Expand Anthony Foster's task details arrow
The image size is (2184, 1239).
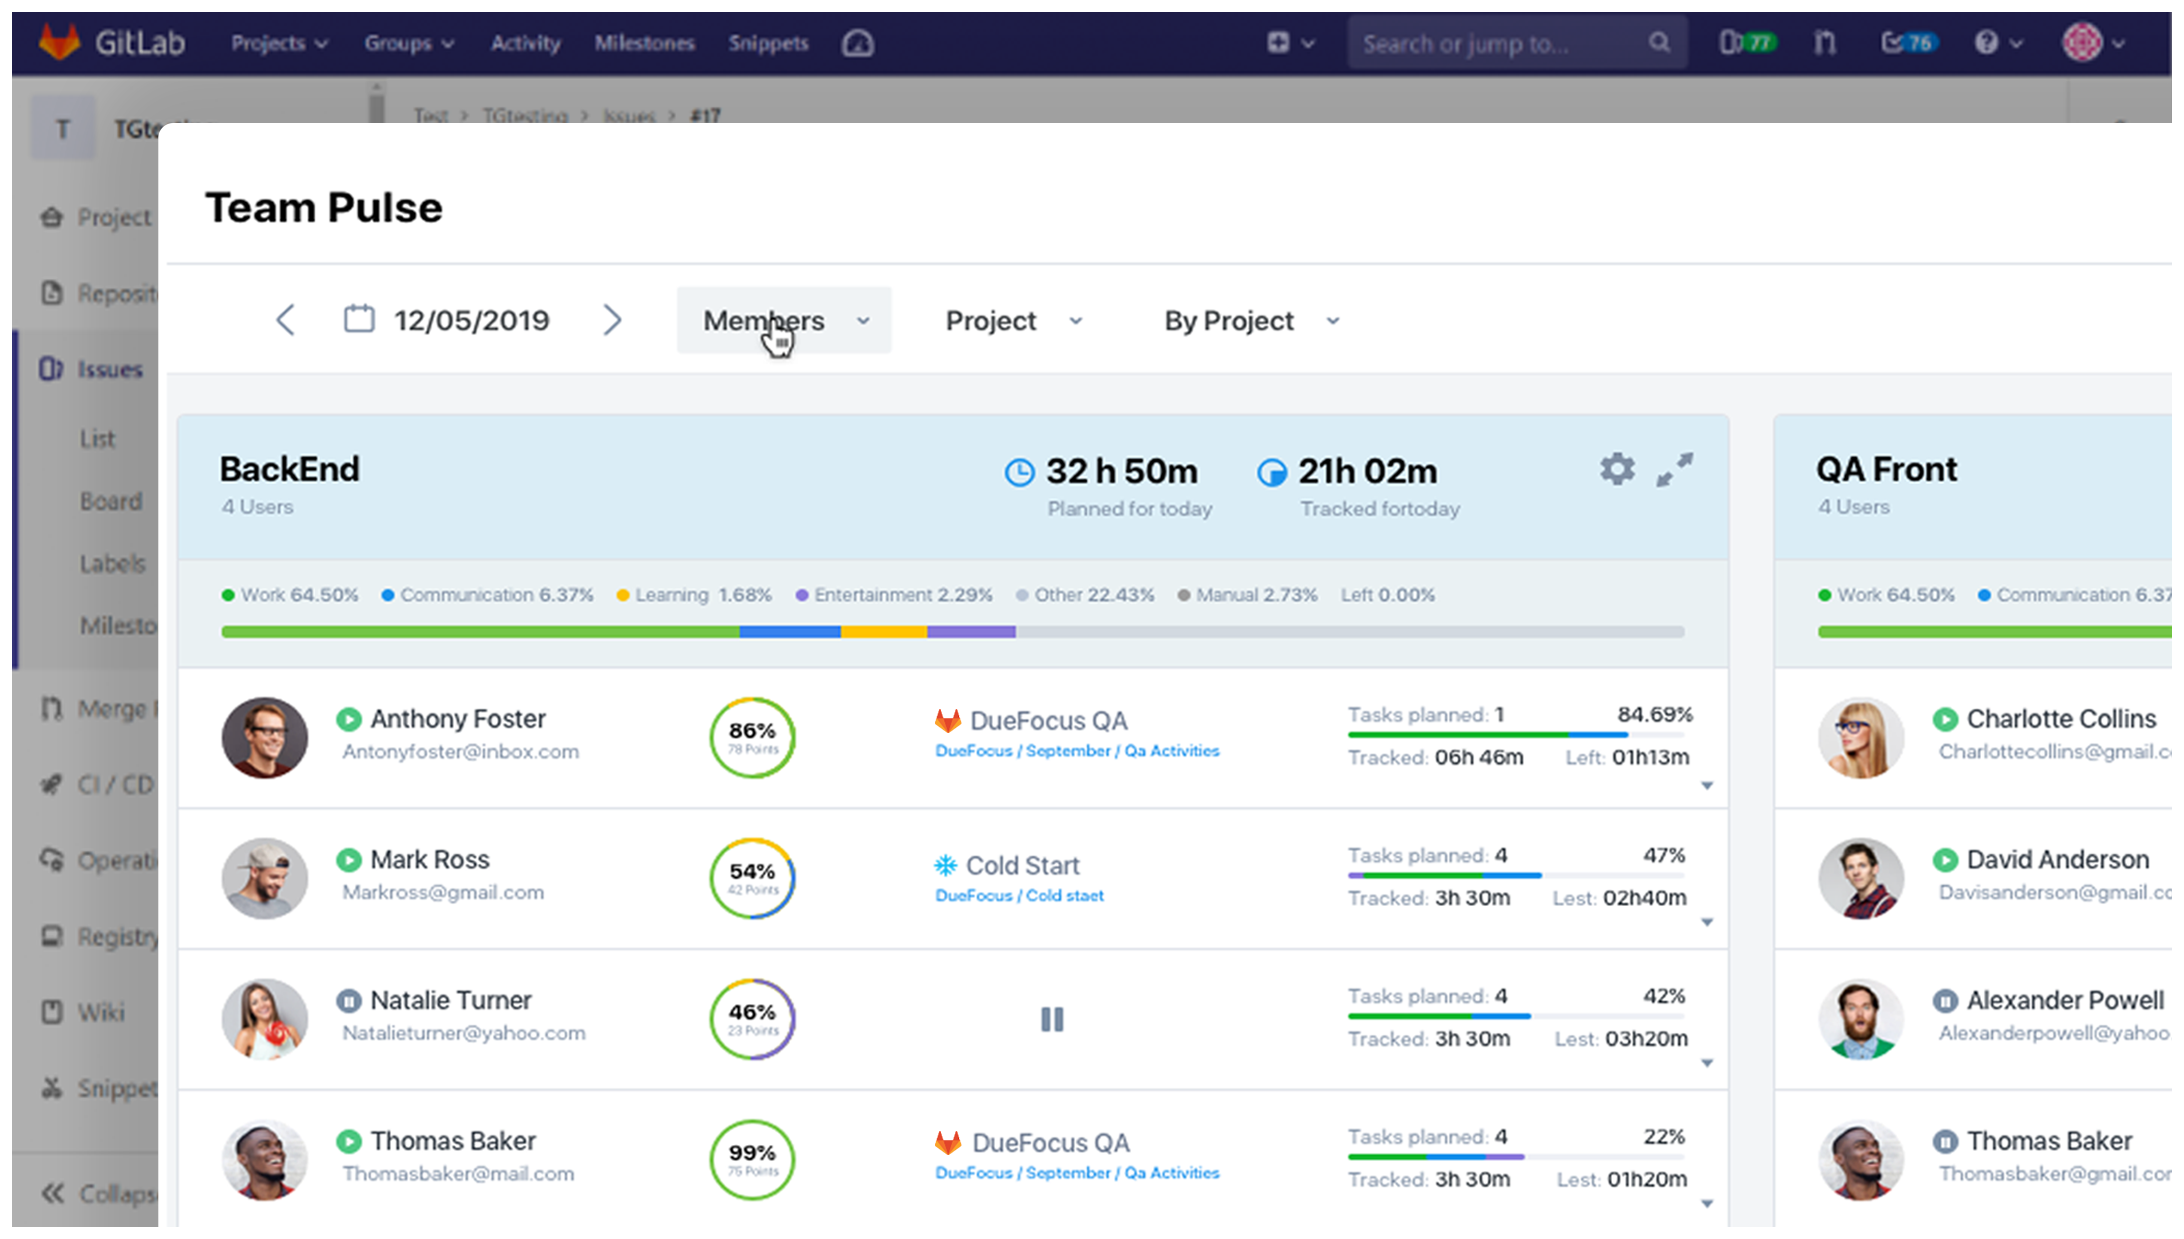click(1707, 786)
